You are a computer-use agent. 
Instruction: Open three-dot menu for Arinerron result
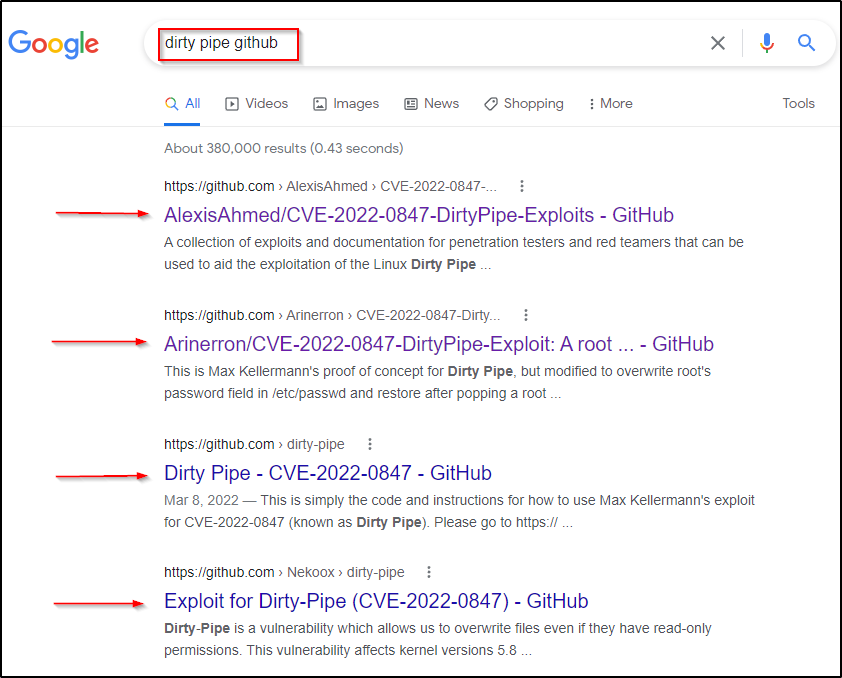[526, 315]
